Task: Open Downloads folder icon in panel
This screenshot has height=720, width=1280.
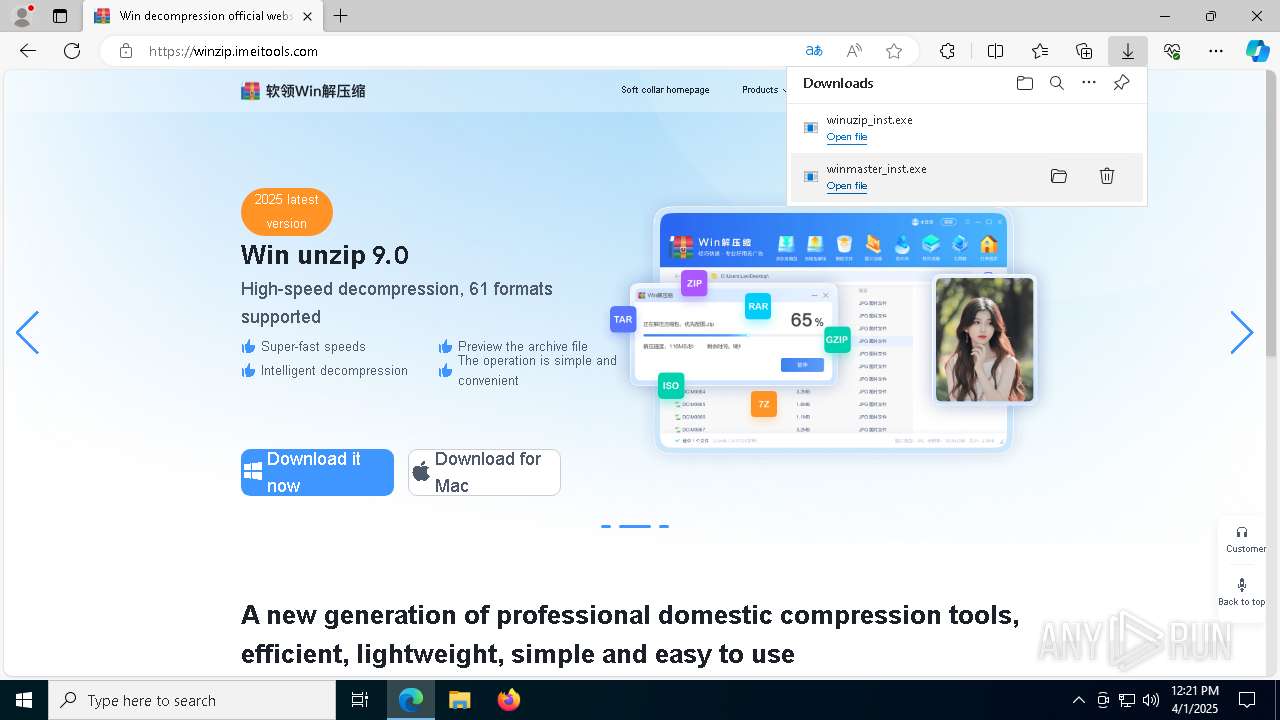Action: click(x=1025, y=83)
